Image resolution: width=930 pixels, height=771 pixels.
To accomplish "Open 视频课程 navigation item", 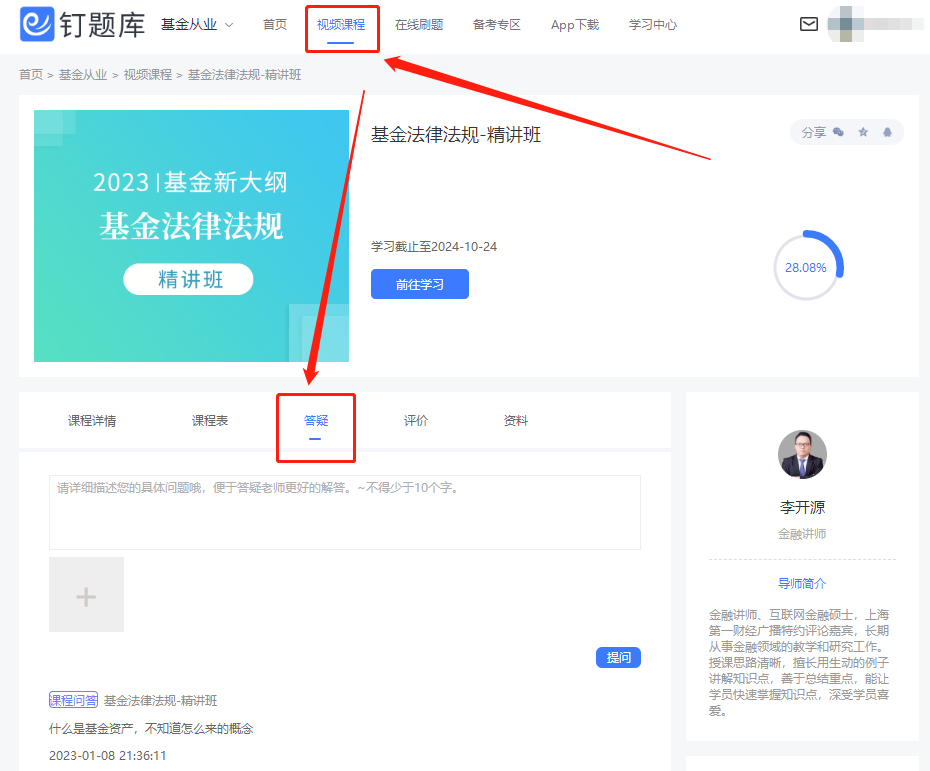I will click(341, 24).
